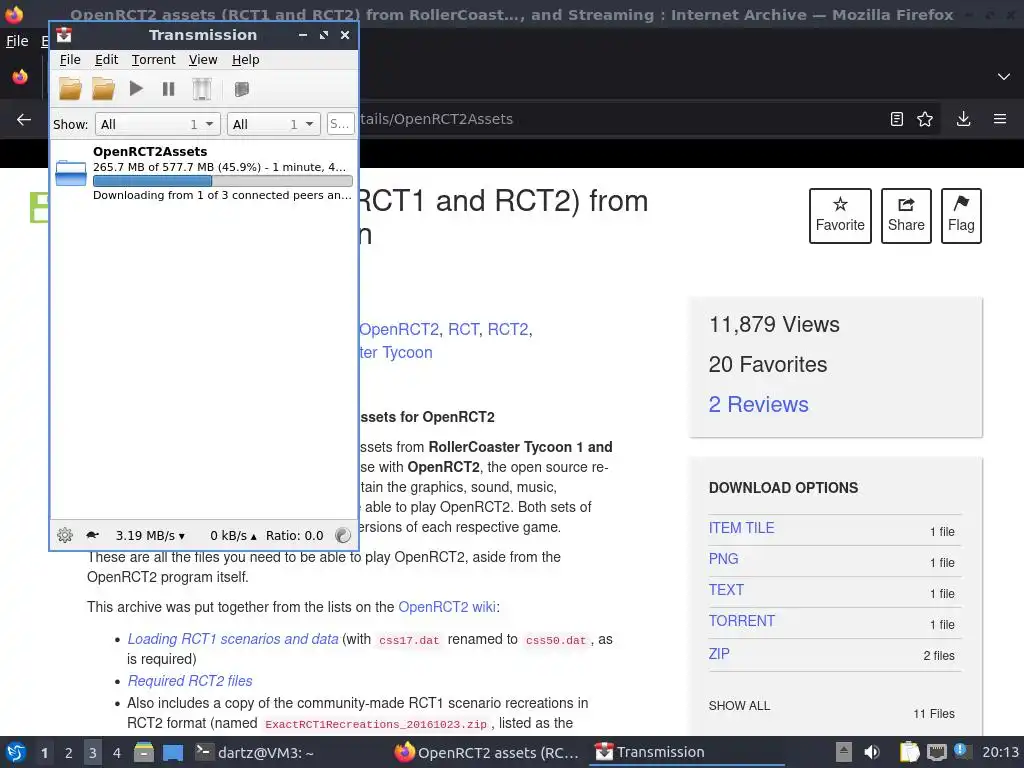Remove the torrent with the trash icon

202,89
